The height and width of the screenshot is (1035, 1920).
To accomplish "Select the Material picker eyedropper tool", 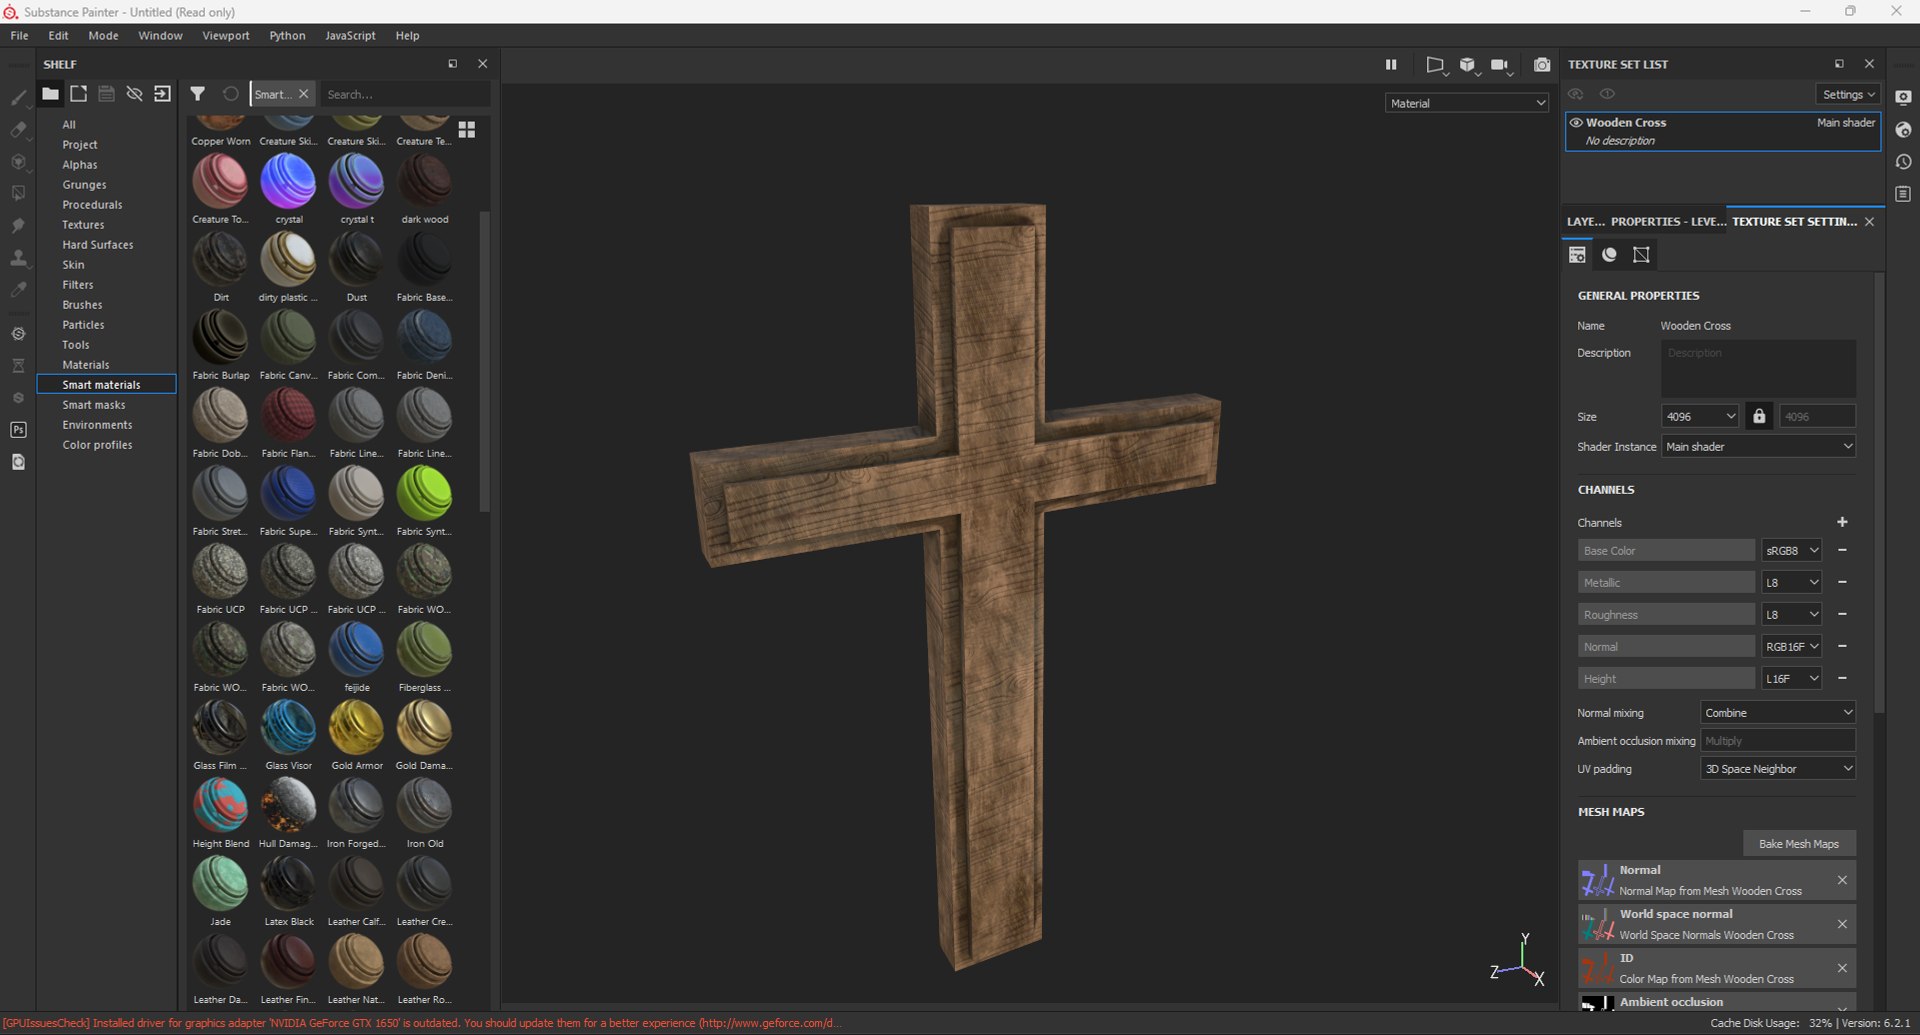I will pos(18,289).
